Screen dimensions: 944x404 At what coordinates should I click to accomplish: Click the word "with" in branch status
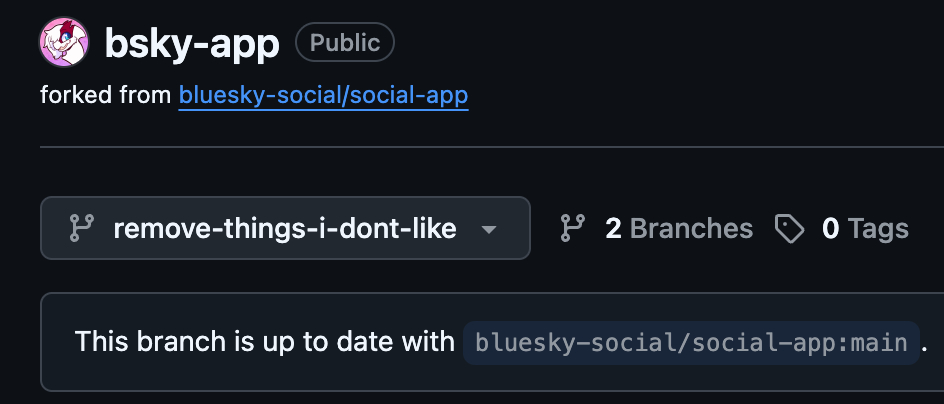428,342
